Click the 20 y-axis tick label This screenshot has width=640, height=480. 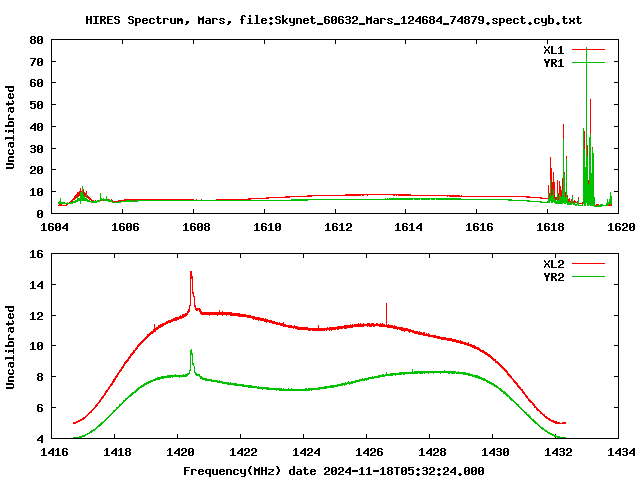coord(36,171)
